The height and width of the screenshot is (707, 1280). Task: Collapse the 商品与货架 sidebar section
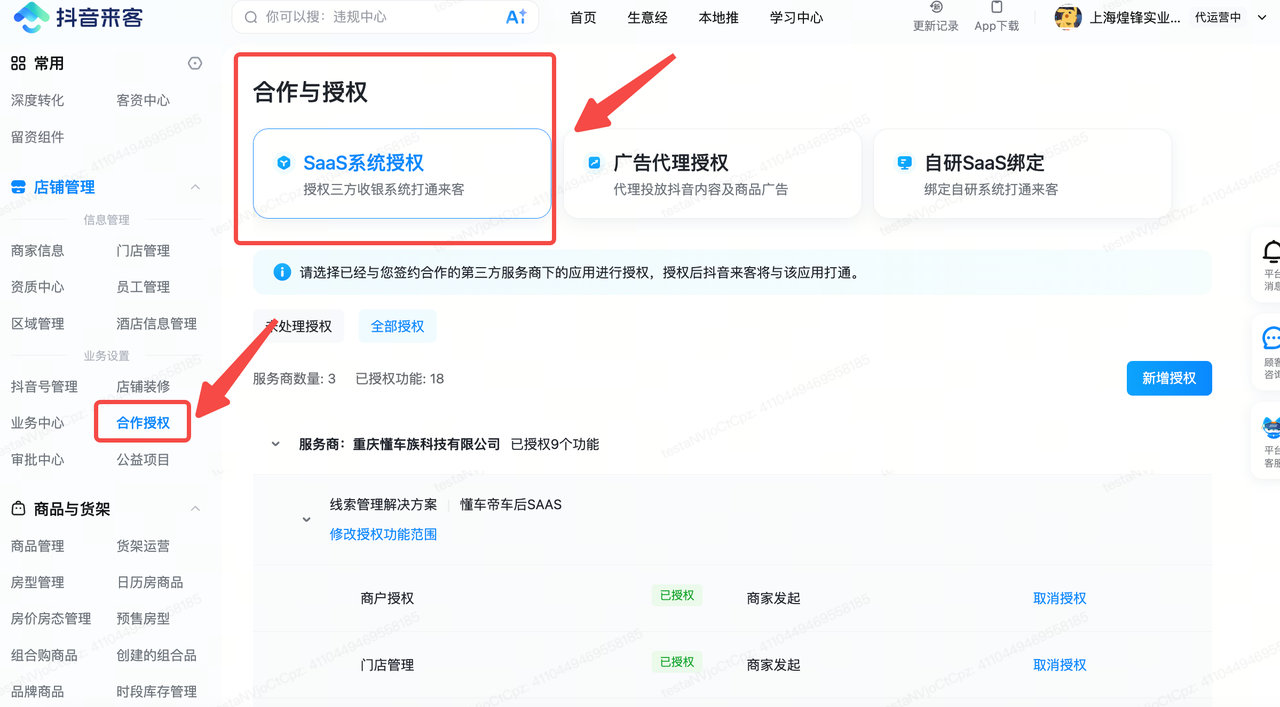195,509
